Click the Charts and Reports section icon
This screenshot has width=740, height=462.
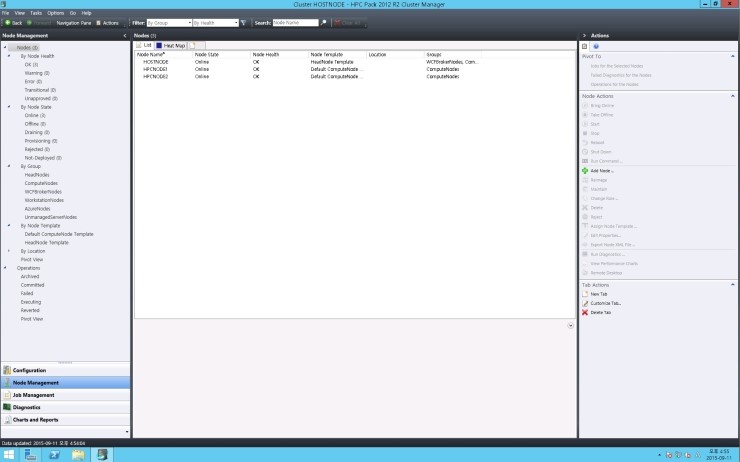point(7,420)
